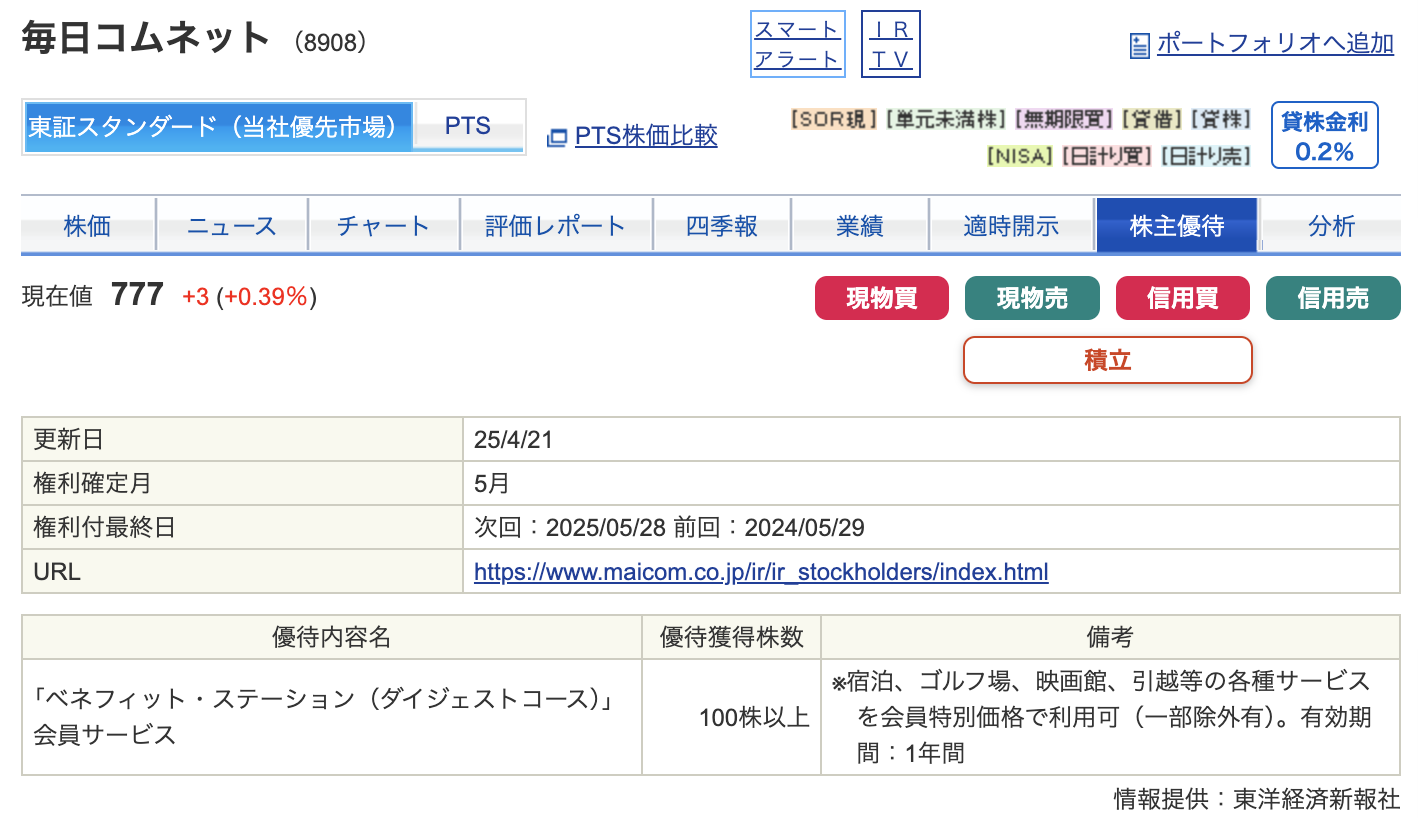Open PTS株価比較 link
The image size is (1418, 818).
click(646, 136)
